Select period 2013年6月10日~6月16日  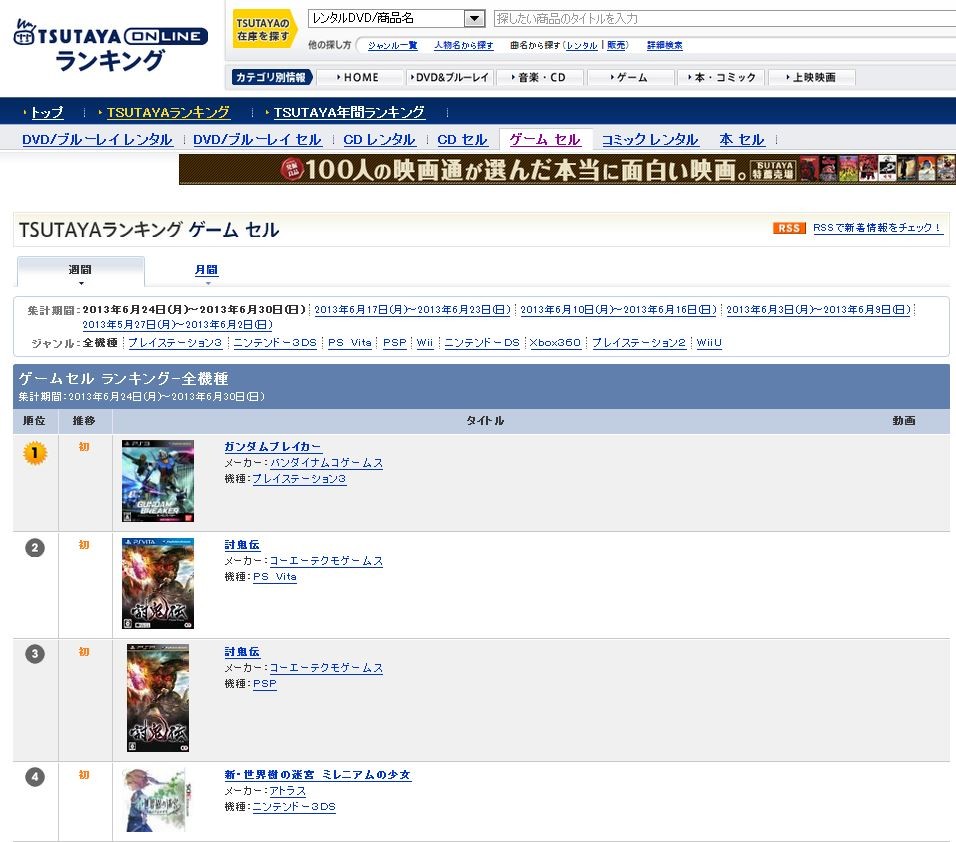618,310
